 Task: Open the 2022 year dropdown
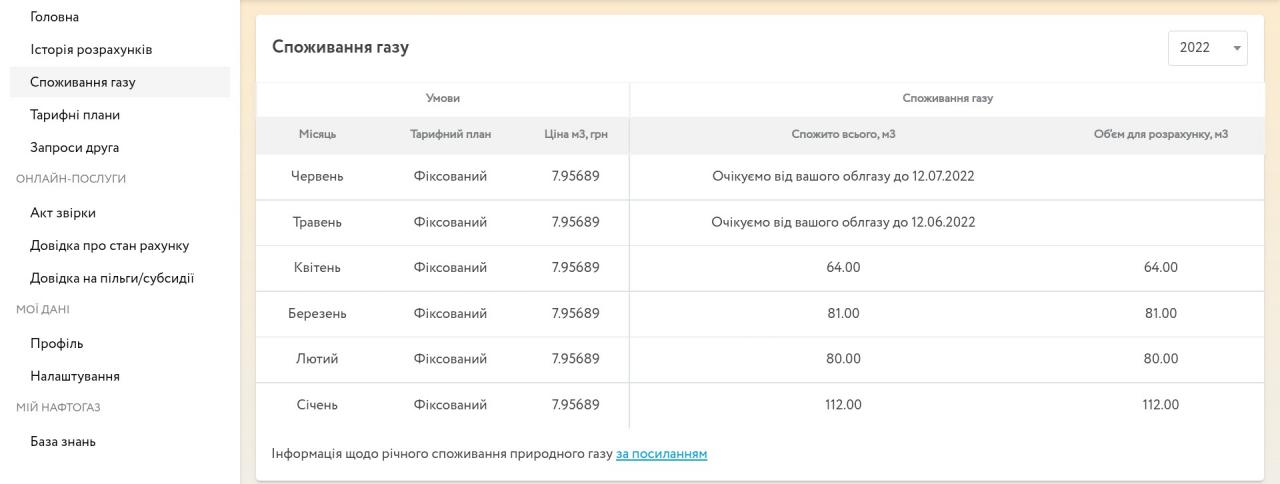coord(1207,48)
